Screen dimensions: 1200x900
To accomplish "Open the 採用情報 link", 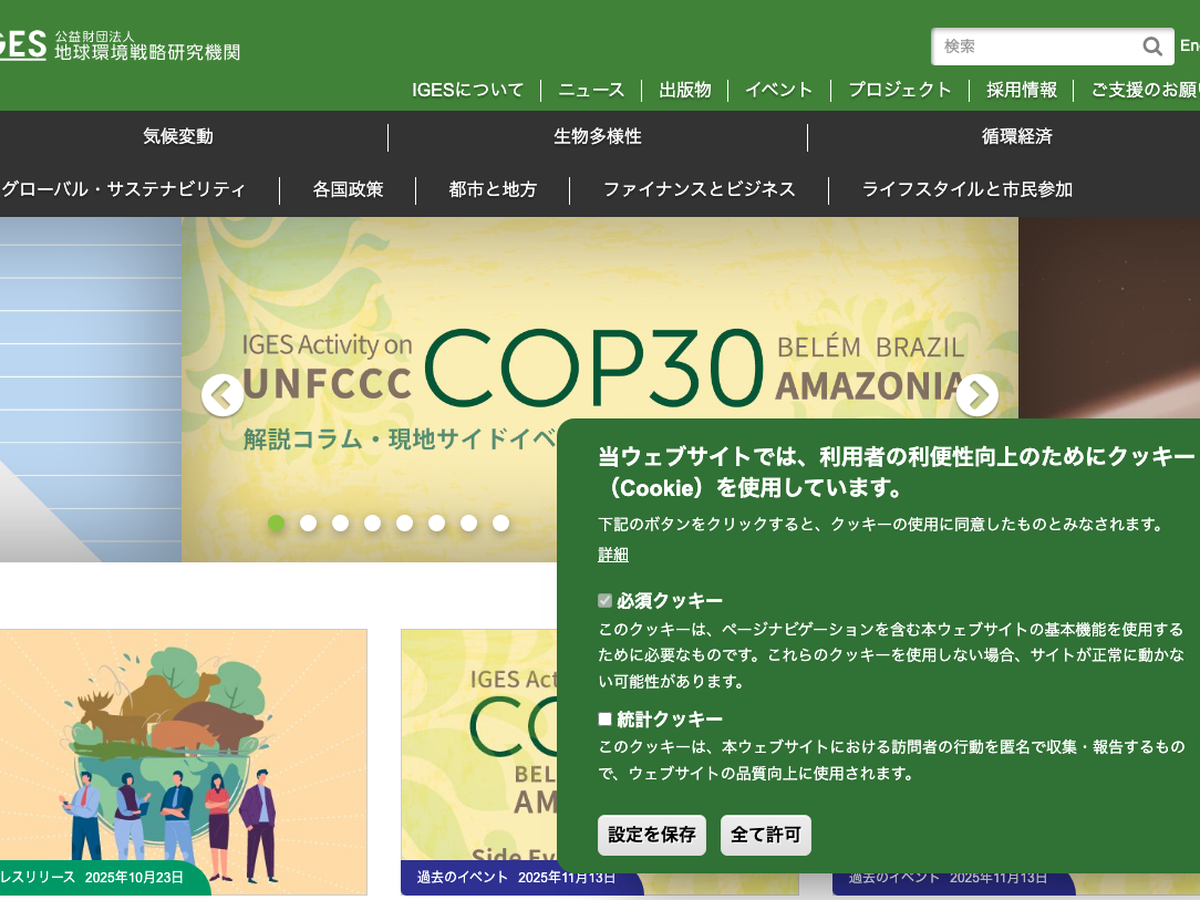I will pyautogui.click(x=1021, y=90).
